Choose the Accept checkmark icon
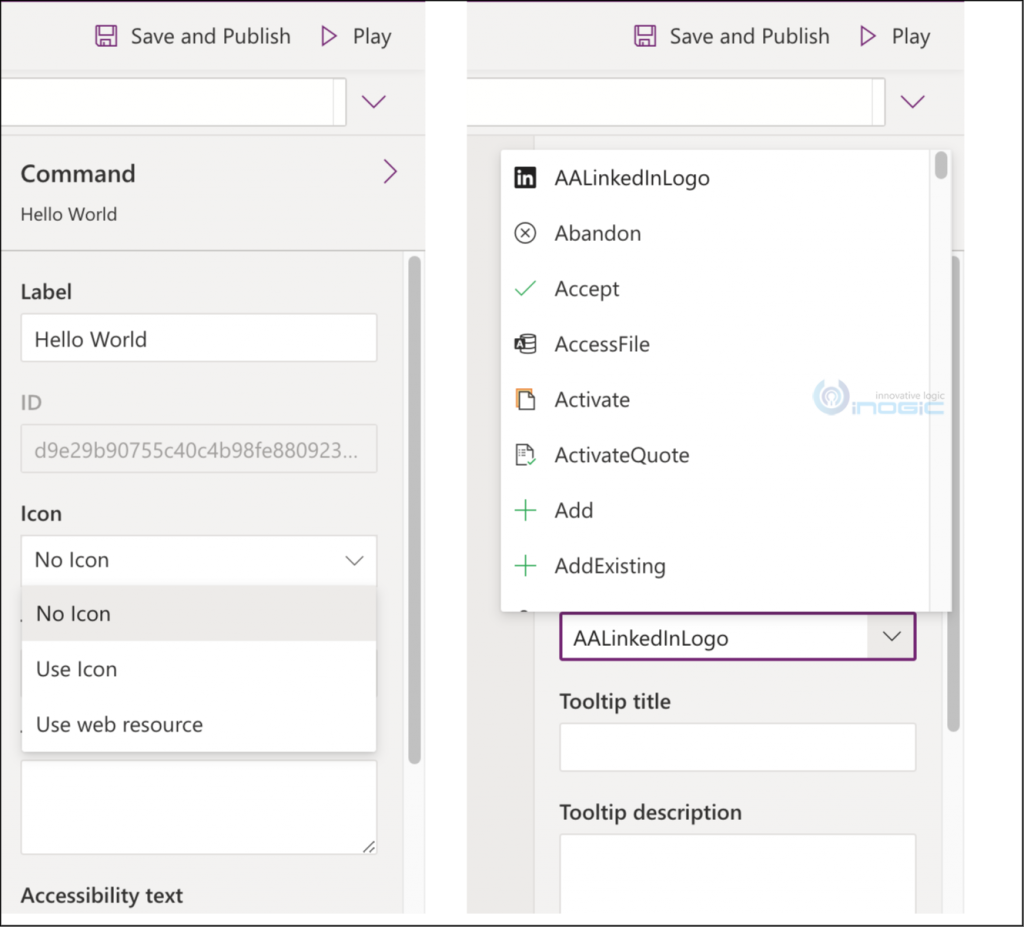The image size is (1024, 927). tap(587, 288)
